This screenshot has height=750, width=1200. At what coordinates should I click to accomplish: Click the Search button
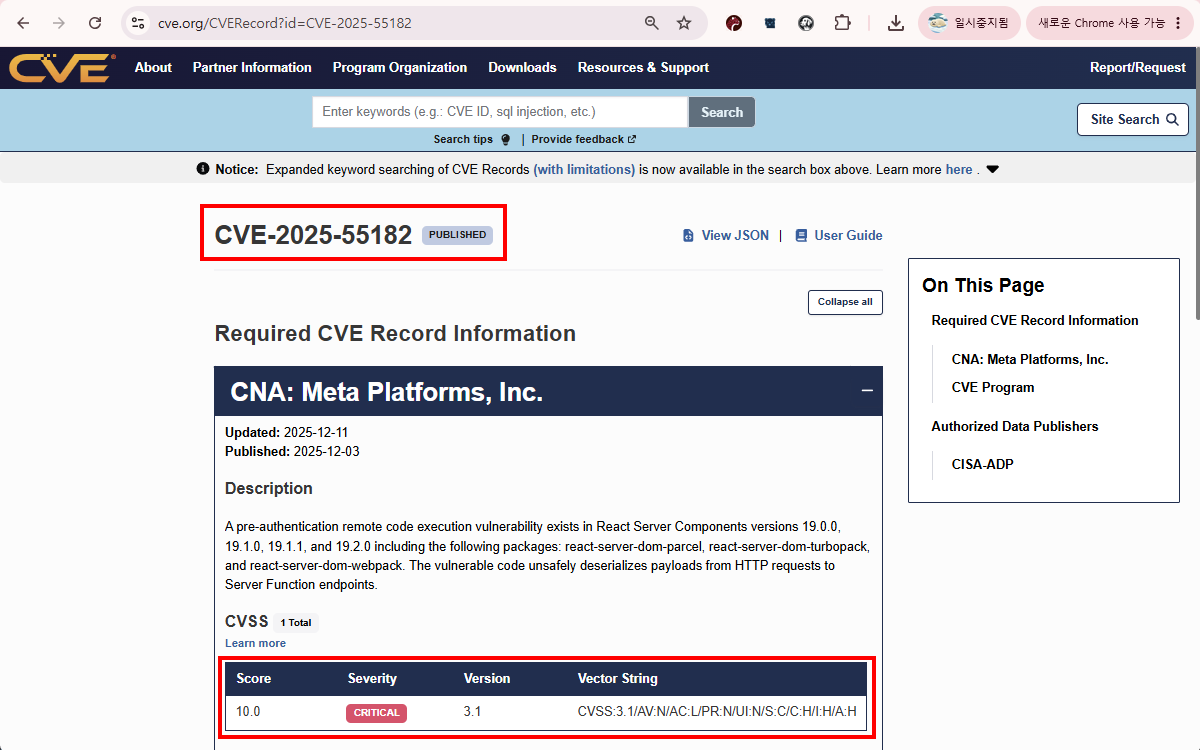(x=722, y=112)
